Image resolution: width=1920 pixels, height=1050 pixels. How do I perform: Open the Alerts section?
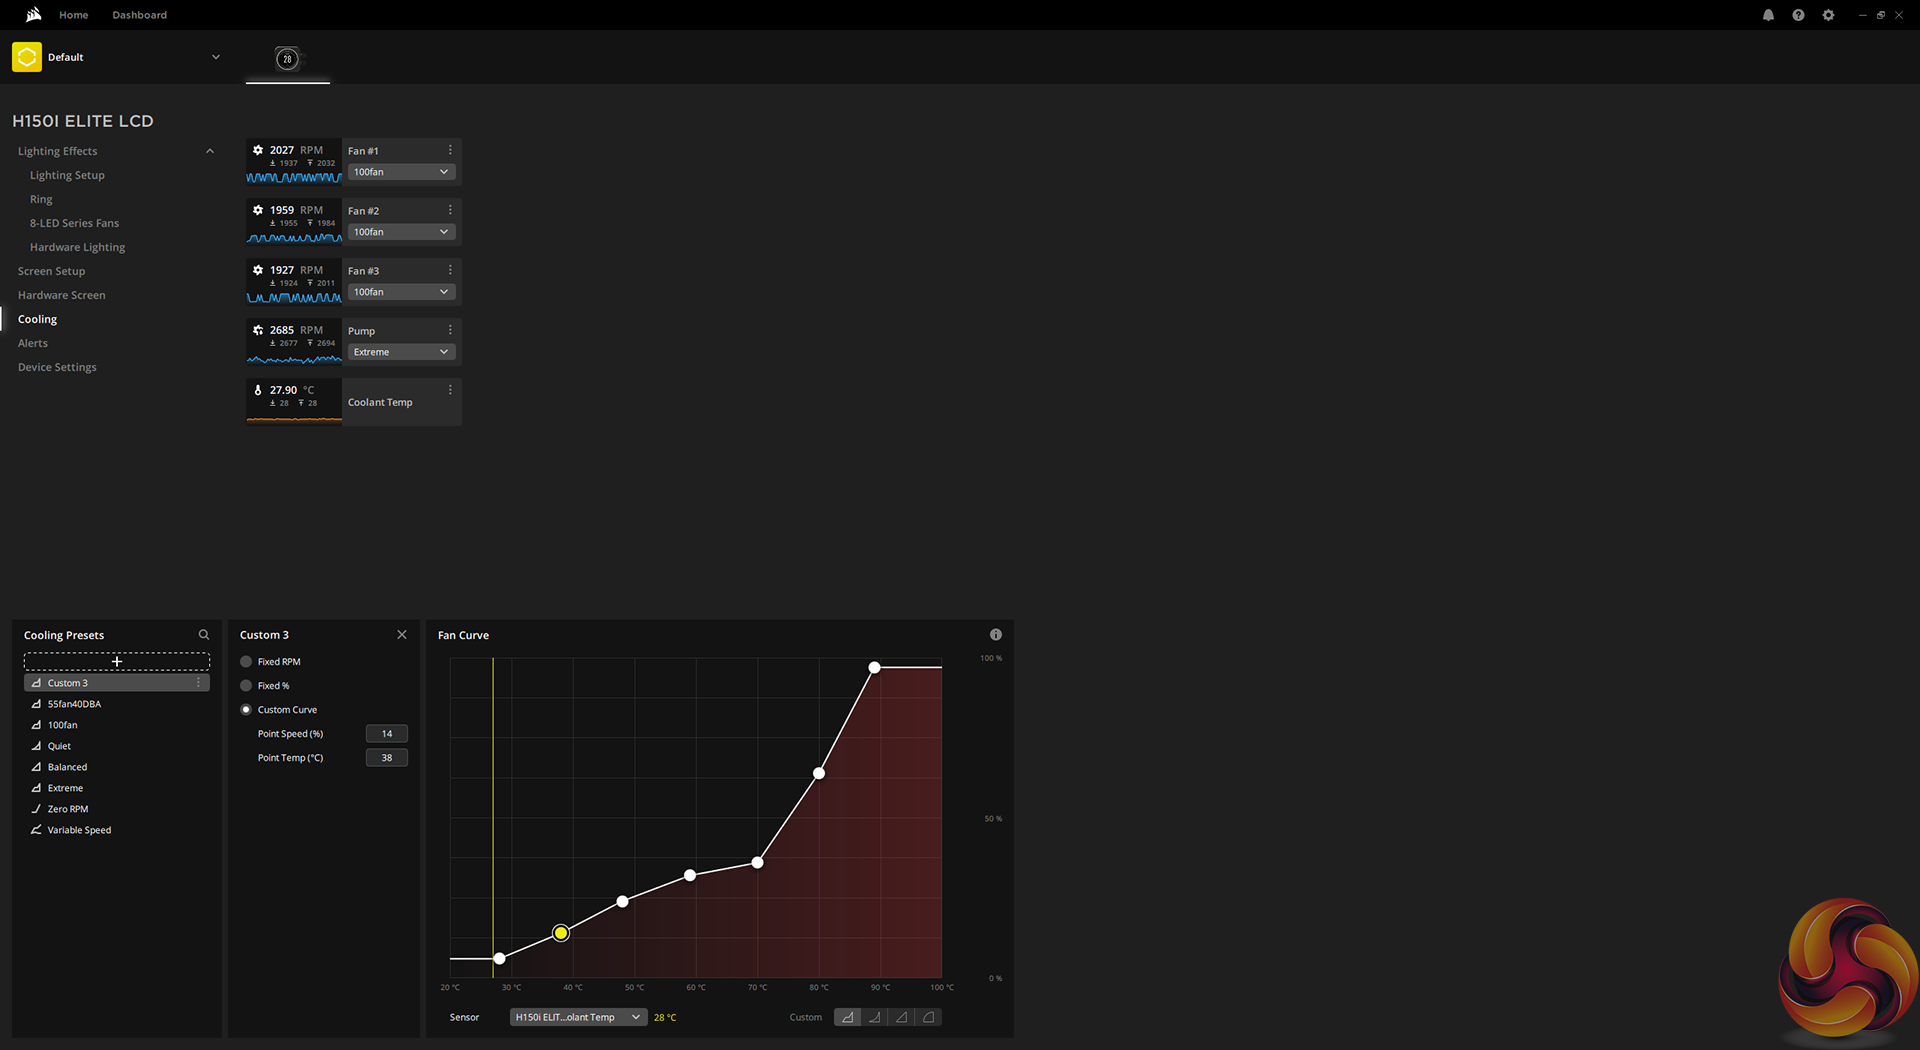click(x=33, y=343)
